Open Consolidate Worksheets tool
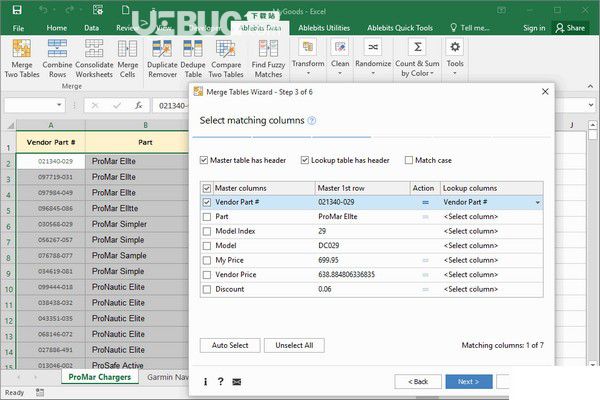 [x=94, y=59]
